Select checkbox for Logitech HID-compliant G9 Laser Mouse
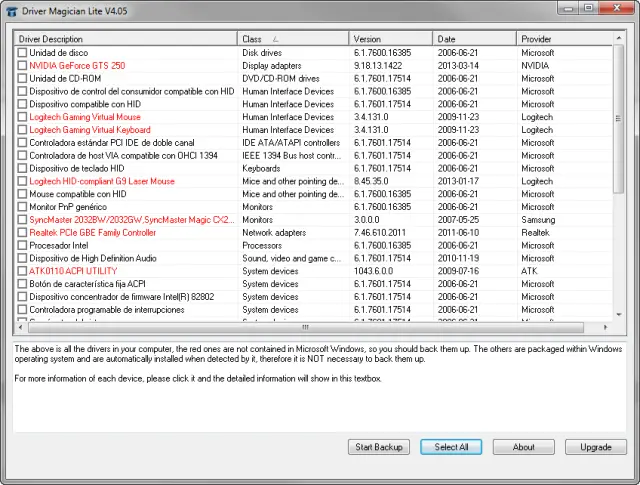This screenshot has height=485, width=640. (22, 181)
